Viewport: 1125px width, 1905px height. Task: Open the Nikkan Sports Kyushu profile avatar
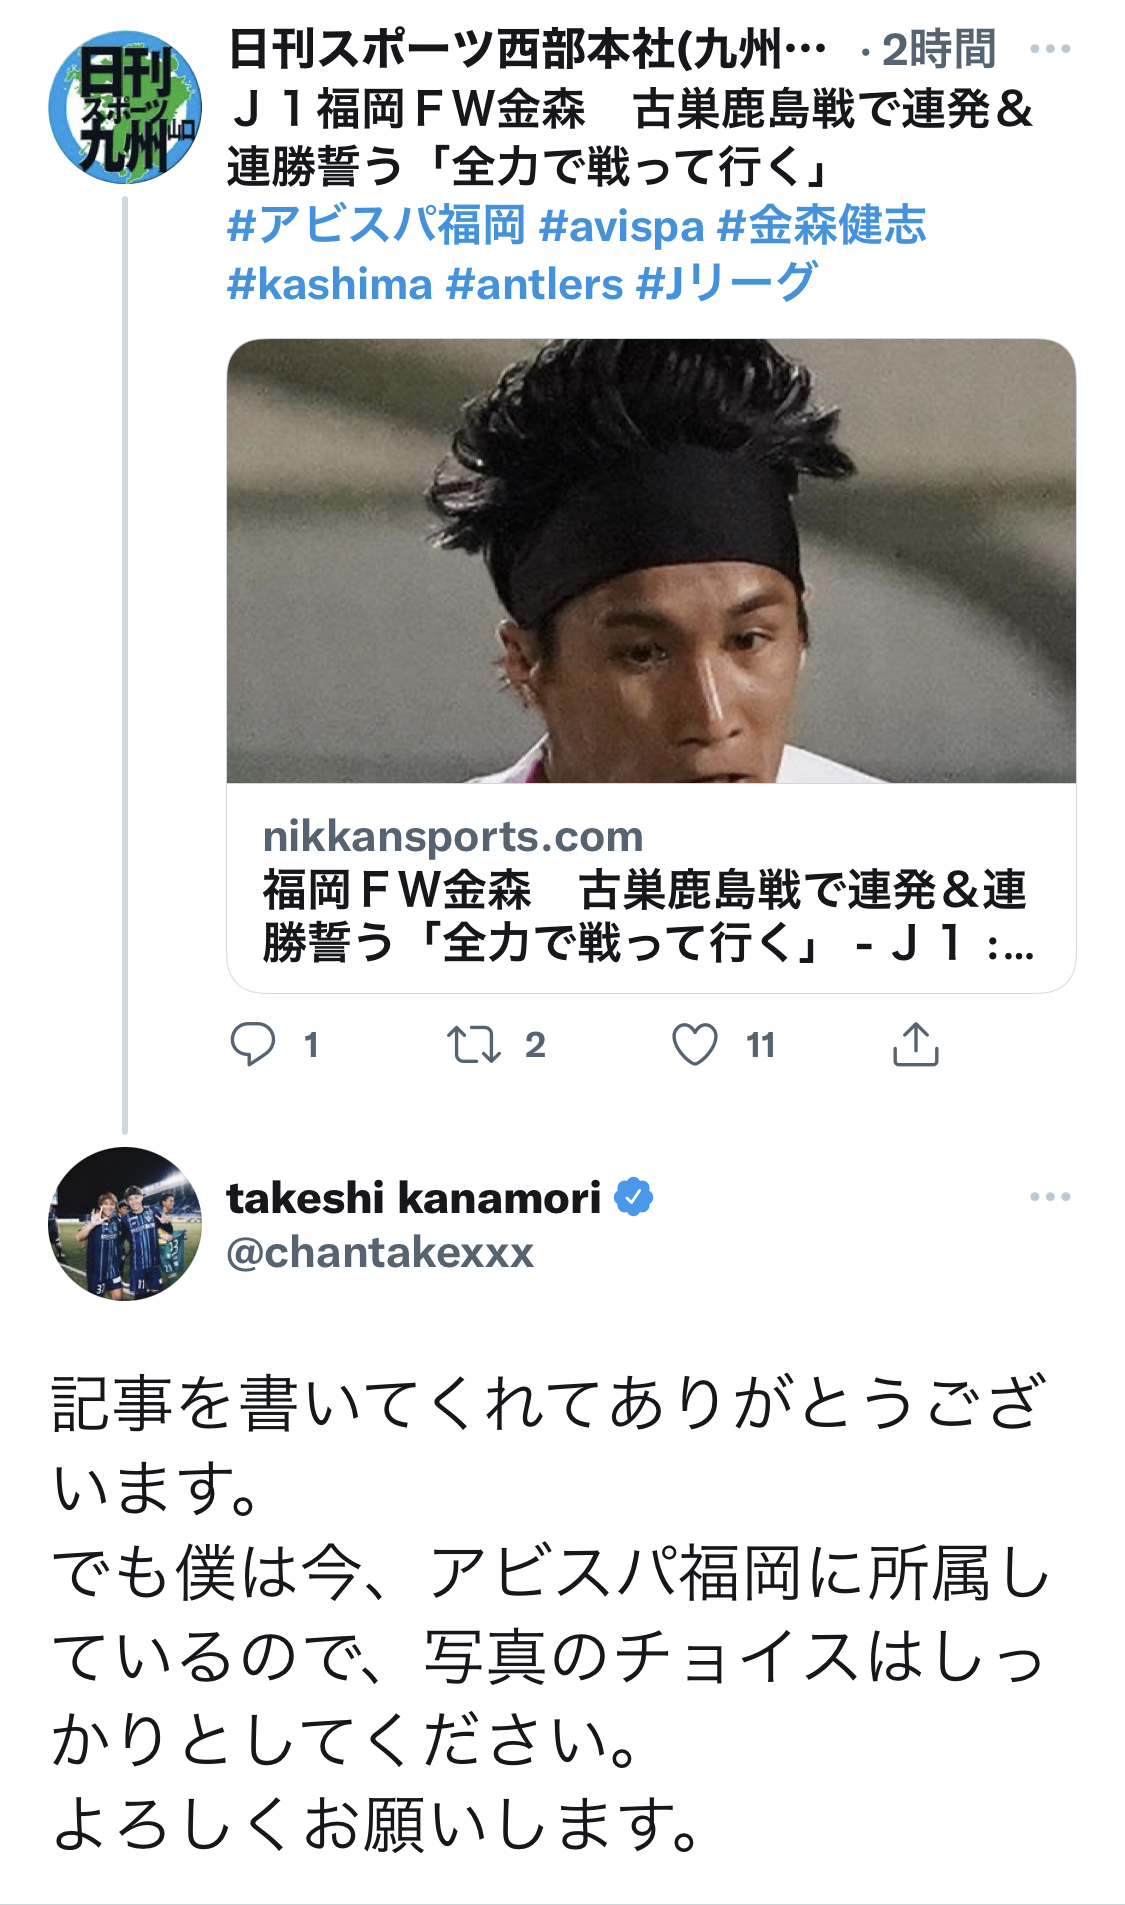(125, 108)
